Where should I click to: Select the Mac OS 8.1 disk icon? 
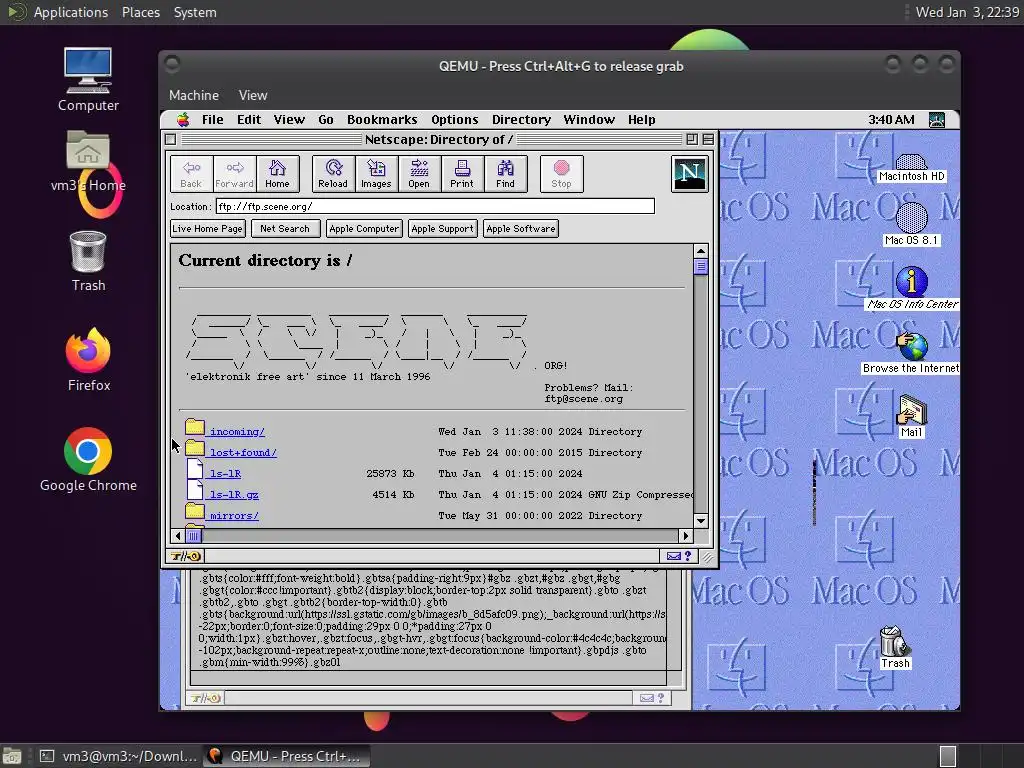pyautogui.click(x=912, y=224)
